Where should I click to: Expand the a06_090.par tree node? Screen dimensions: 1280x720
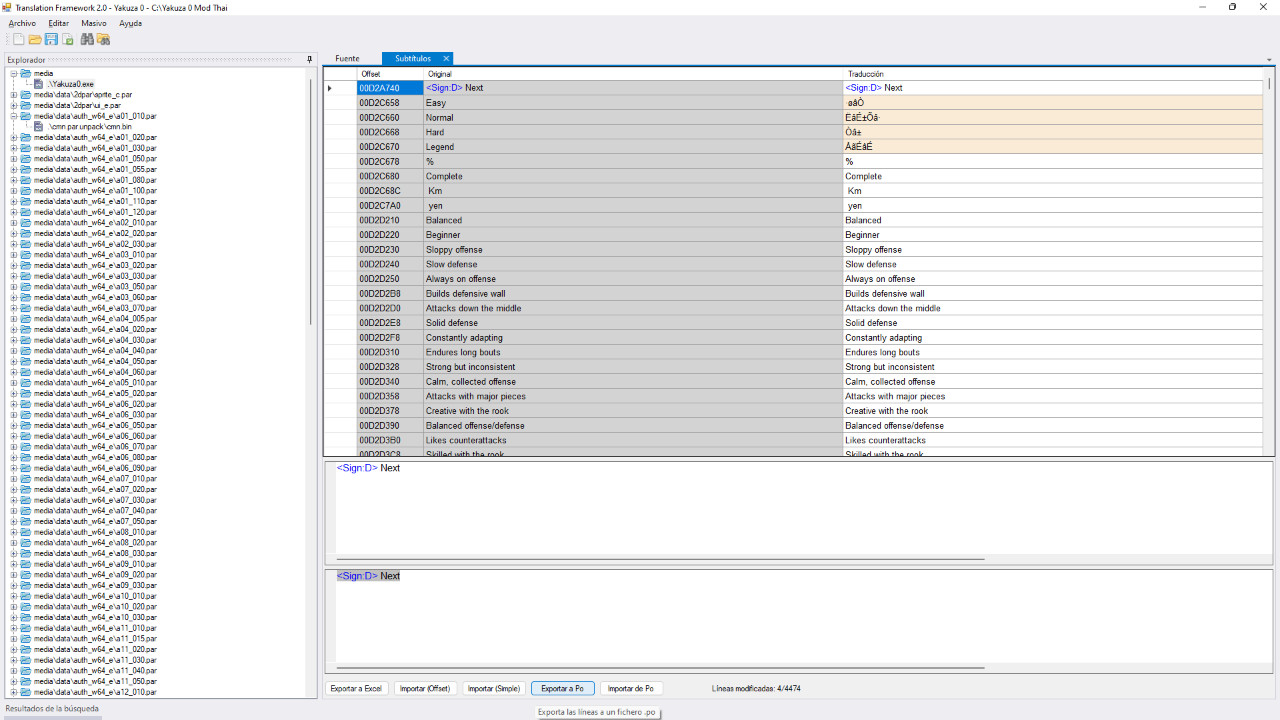pos(14,468)
